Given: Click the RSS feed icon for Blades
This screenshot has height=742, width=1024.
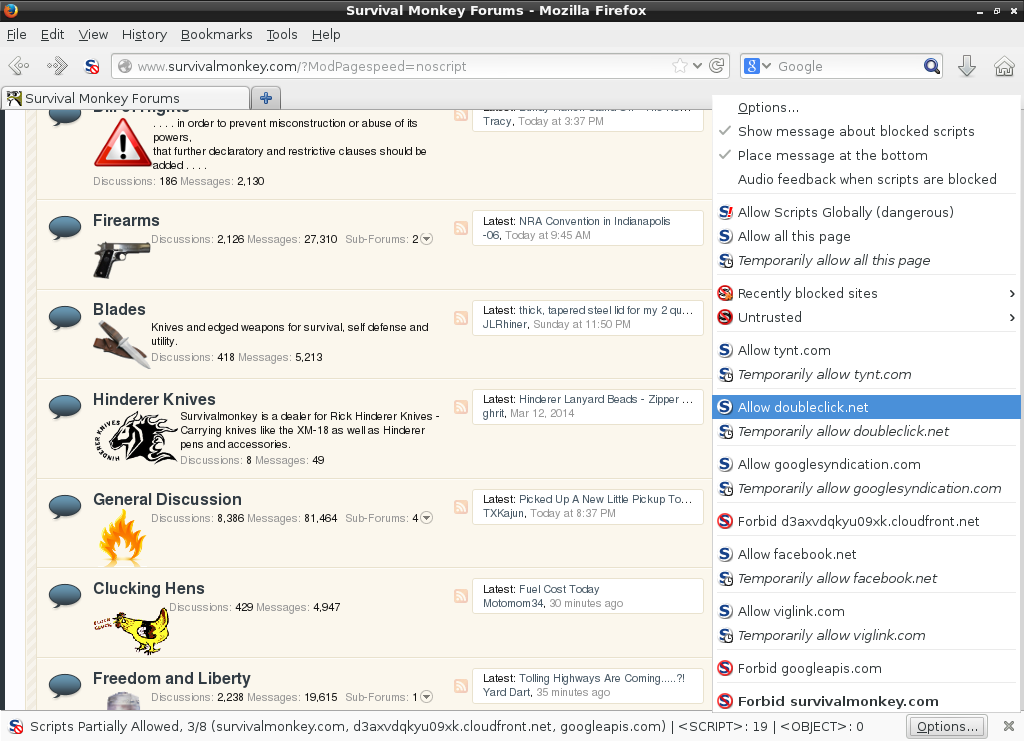Looking at the screenshot, I should coord(461,317).
